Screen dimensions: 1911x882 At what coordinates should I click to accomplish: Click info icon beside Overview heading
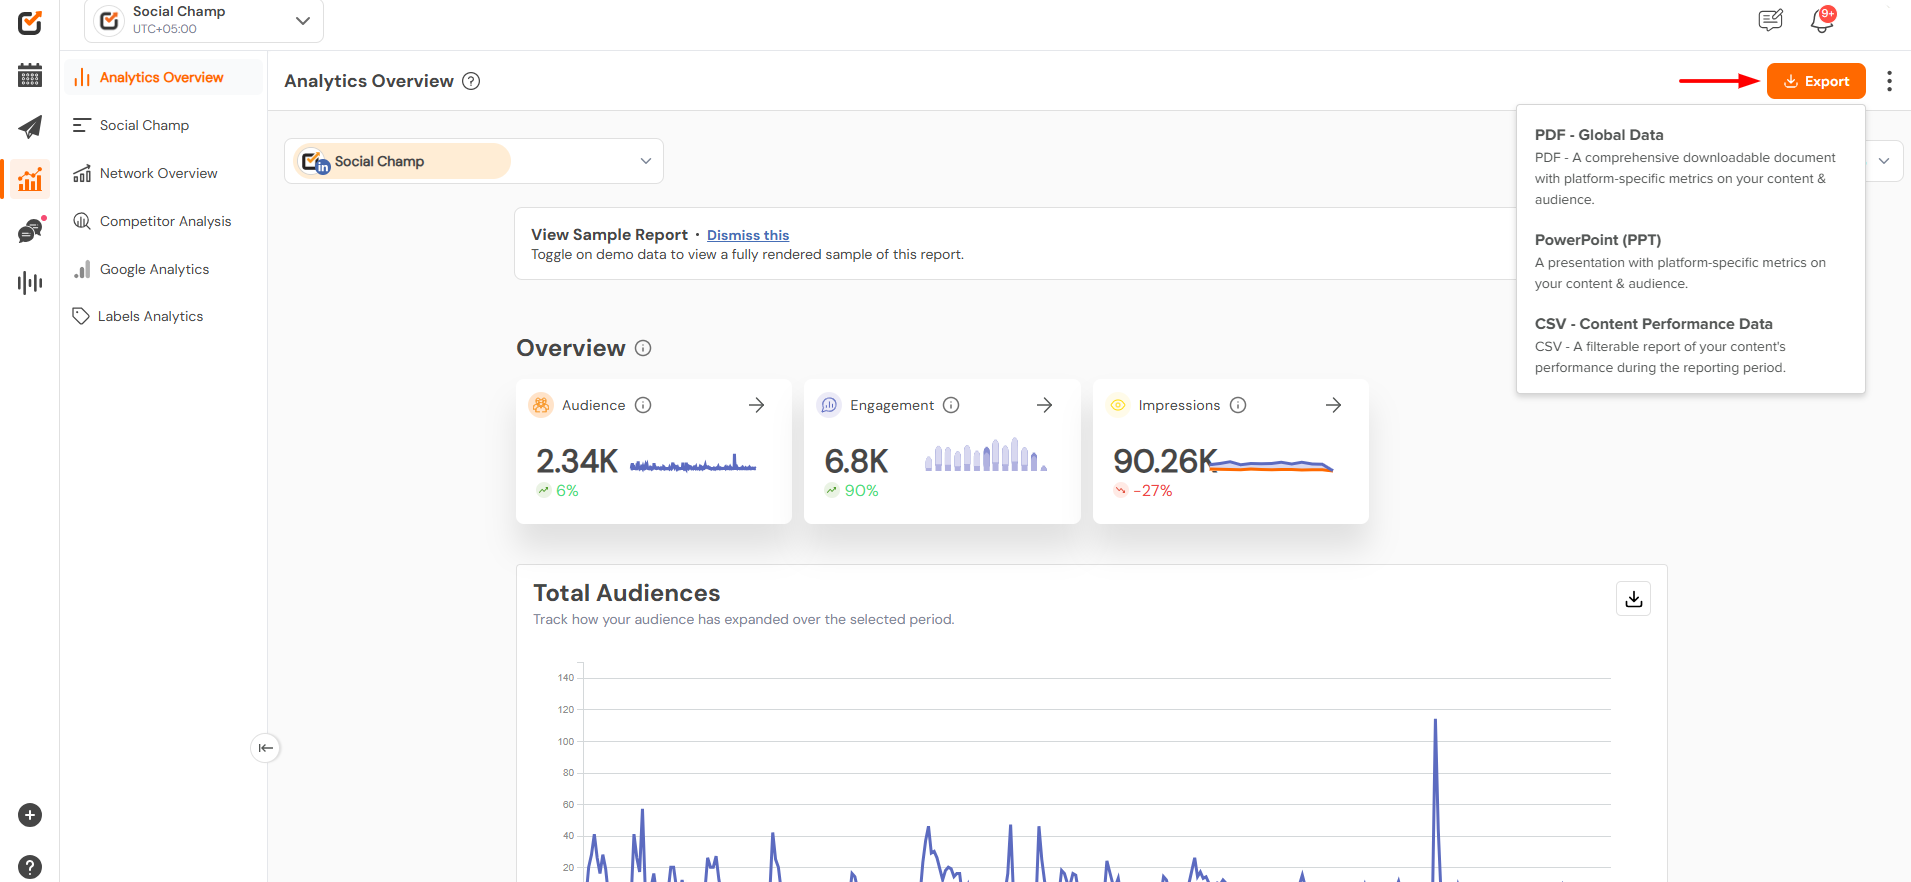(643, 348)
